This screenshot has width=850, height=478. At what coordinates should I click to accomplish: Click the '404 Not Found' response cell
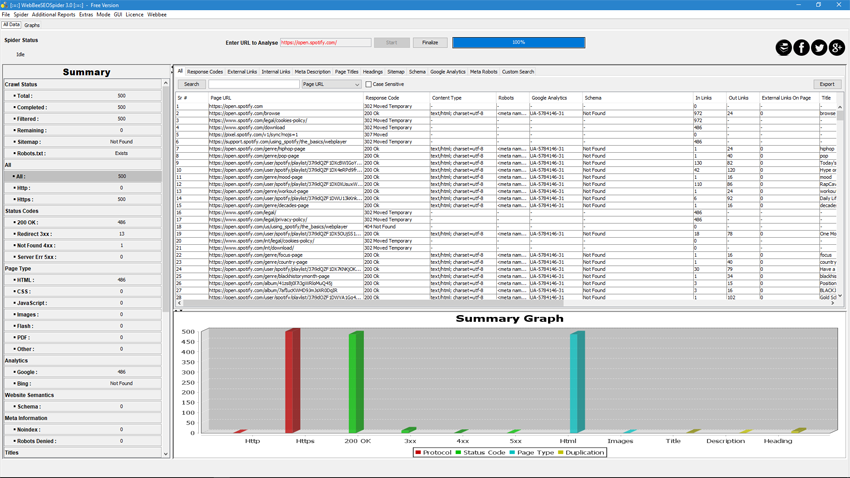click(x=396, y=227)
